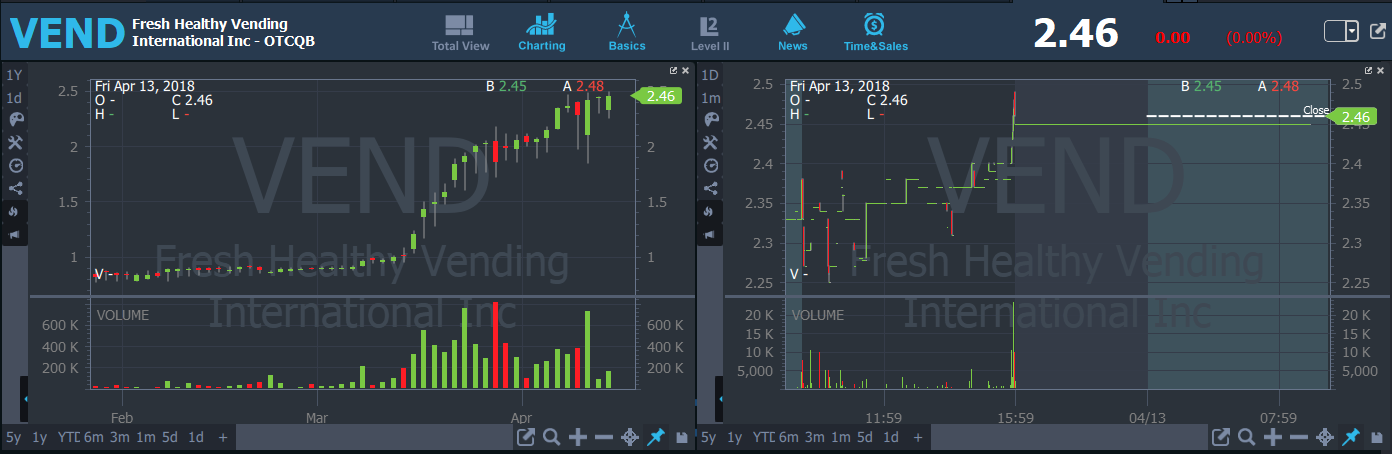The image size is (1392, 454).
Task: Add custom range with plus on right chart
Action: (918, 437)
